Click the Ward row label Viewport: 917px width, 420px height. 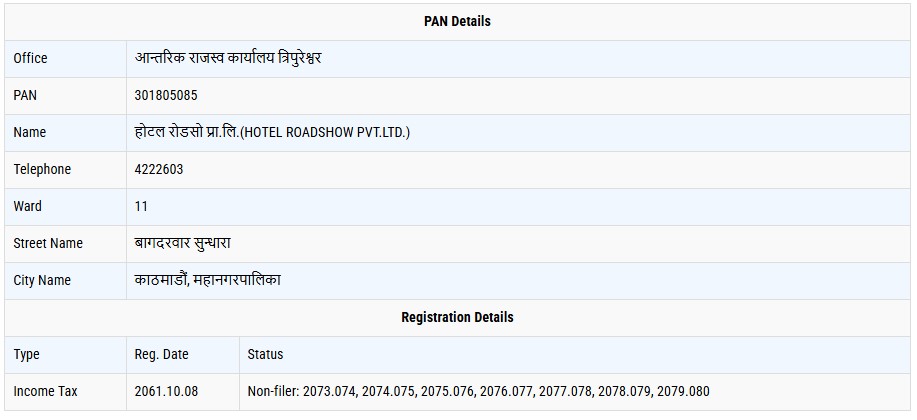28,206
